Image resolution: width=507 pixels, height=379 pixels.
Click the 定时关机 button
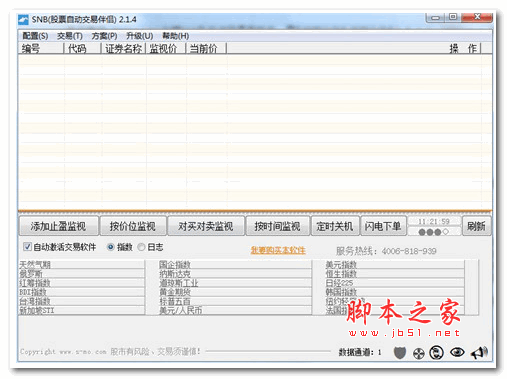(335, 226)
